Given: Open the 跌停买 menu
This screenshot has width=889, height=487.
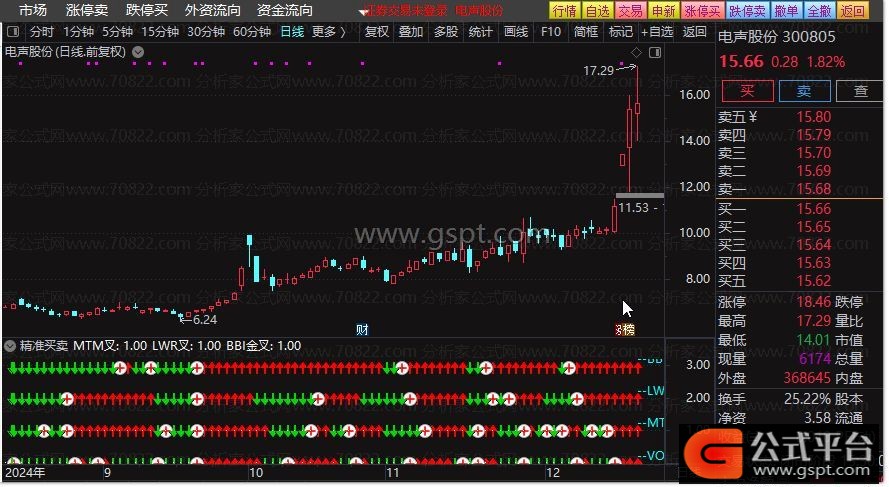Looking at the screenshot, I should point(147,10).
